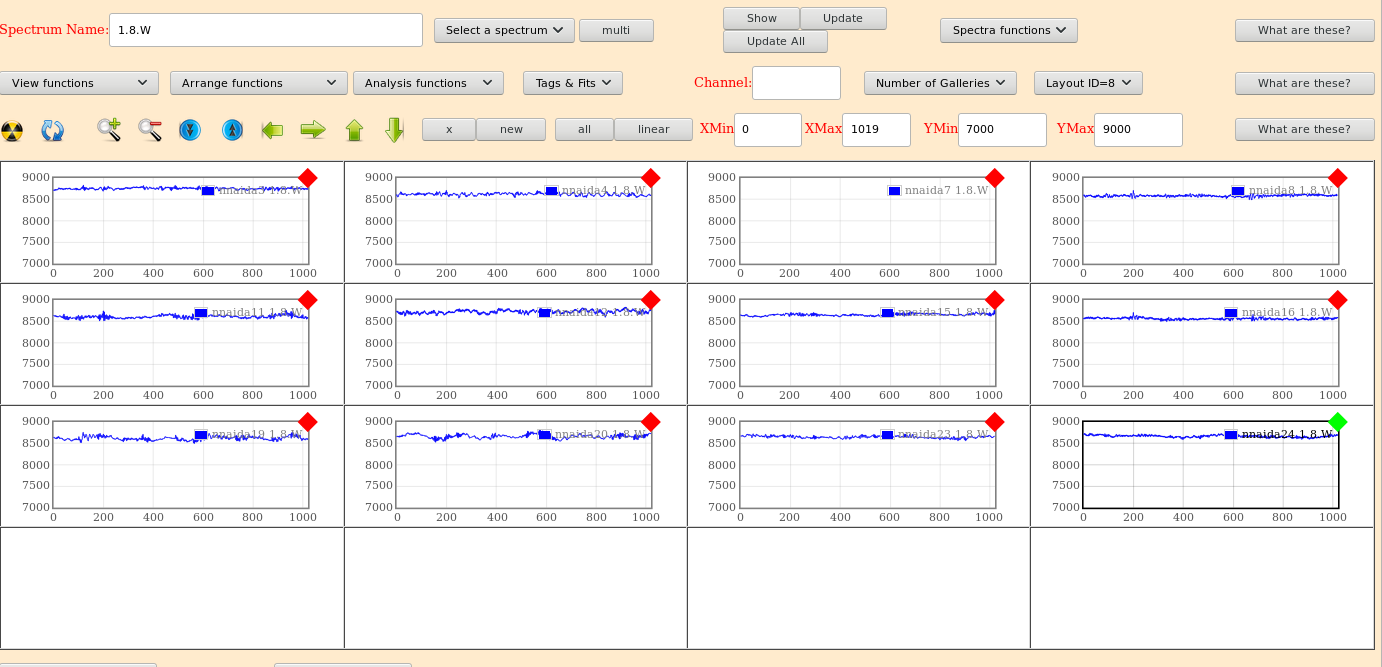Screen dimensions: 1382x667
Task: Open the Number of Galleries dropdown
Action: tap(940, 83)
